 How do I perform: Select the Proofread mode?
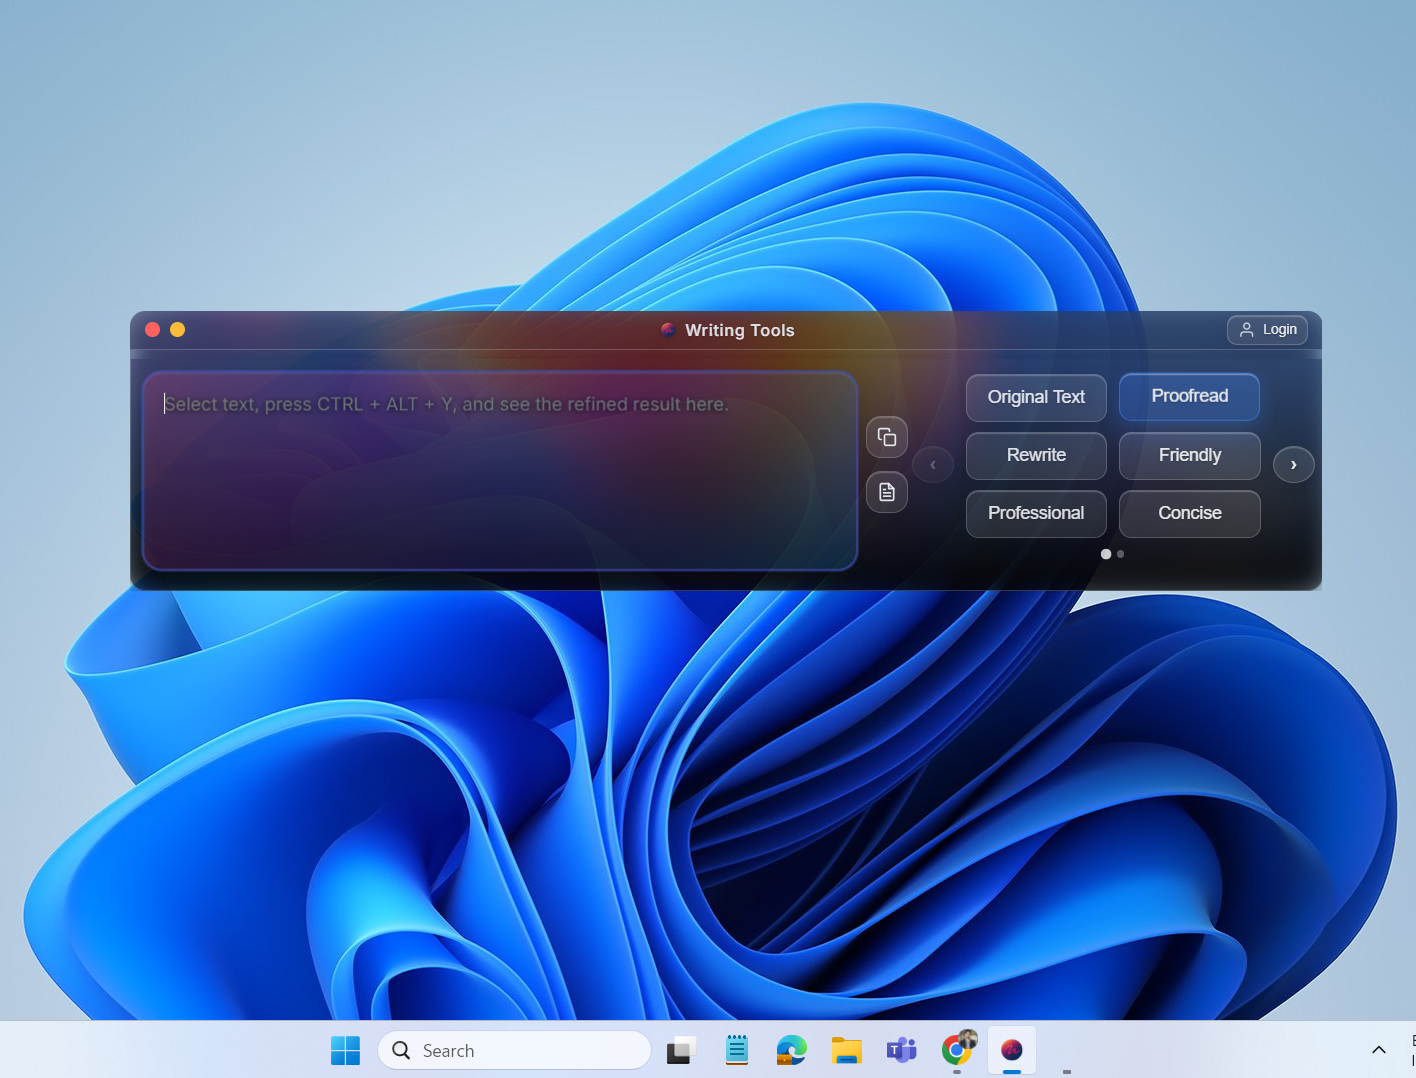(x=1189, y=397)
